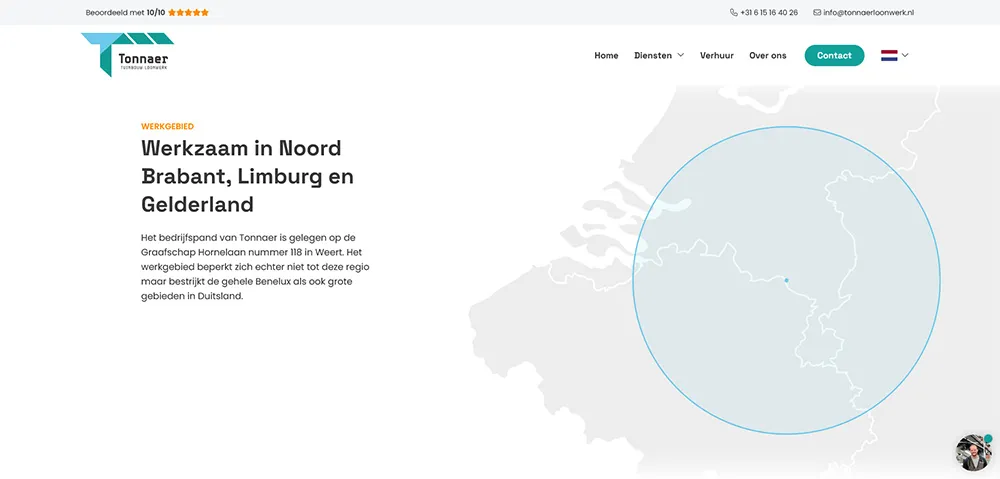Select the Dutch flag language icon
This screenshot has height=479, width=1000.
point(889,56)
